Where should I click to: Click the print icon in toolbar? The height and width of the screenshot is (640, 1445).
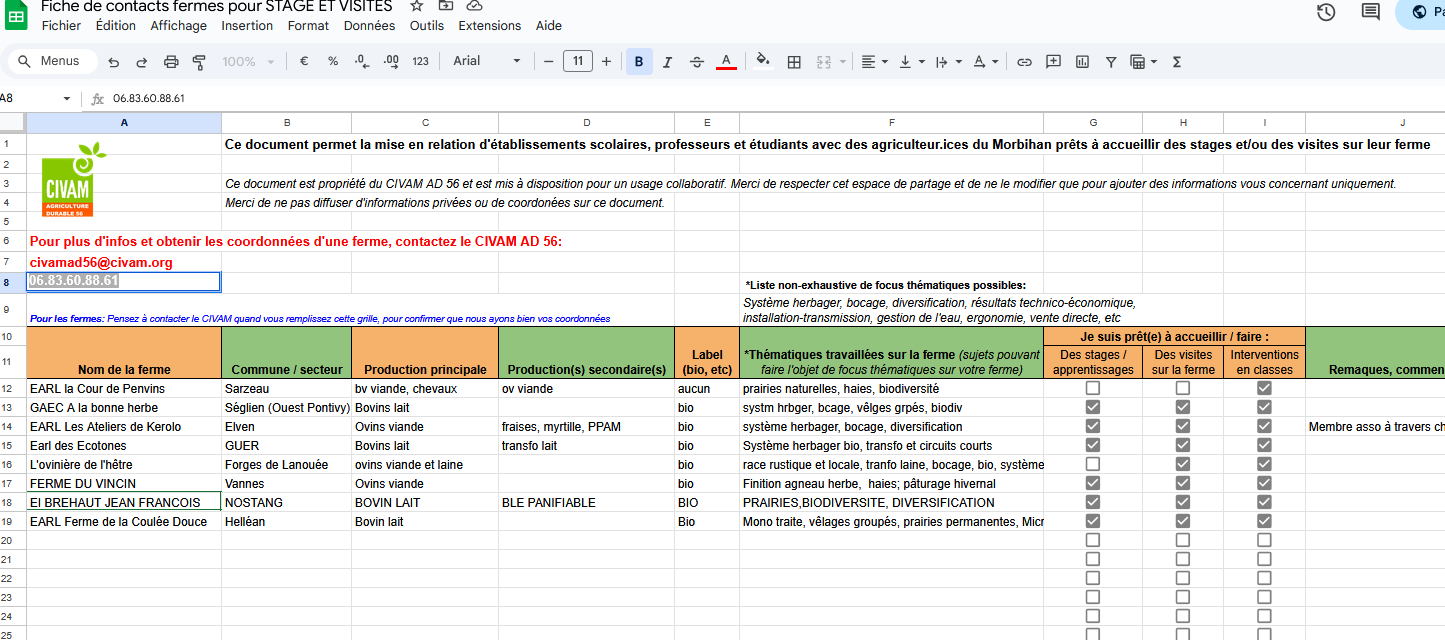pos(171,62)
